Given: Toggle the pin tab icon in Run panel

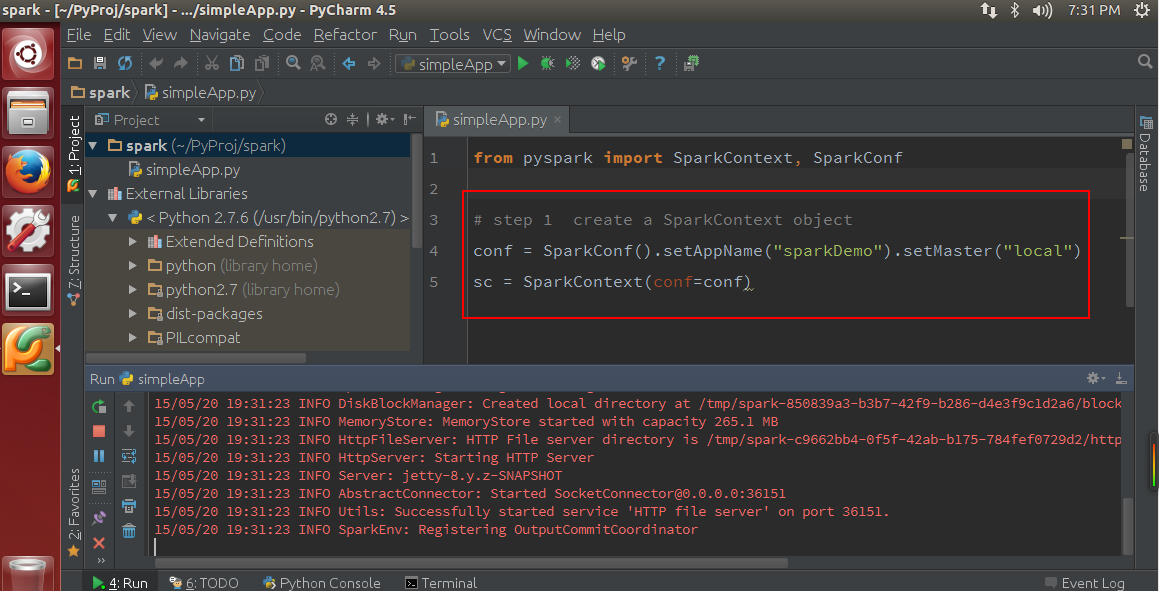Looking at the screenshot, I should pyautogui.click(x=99, y=518).
